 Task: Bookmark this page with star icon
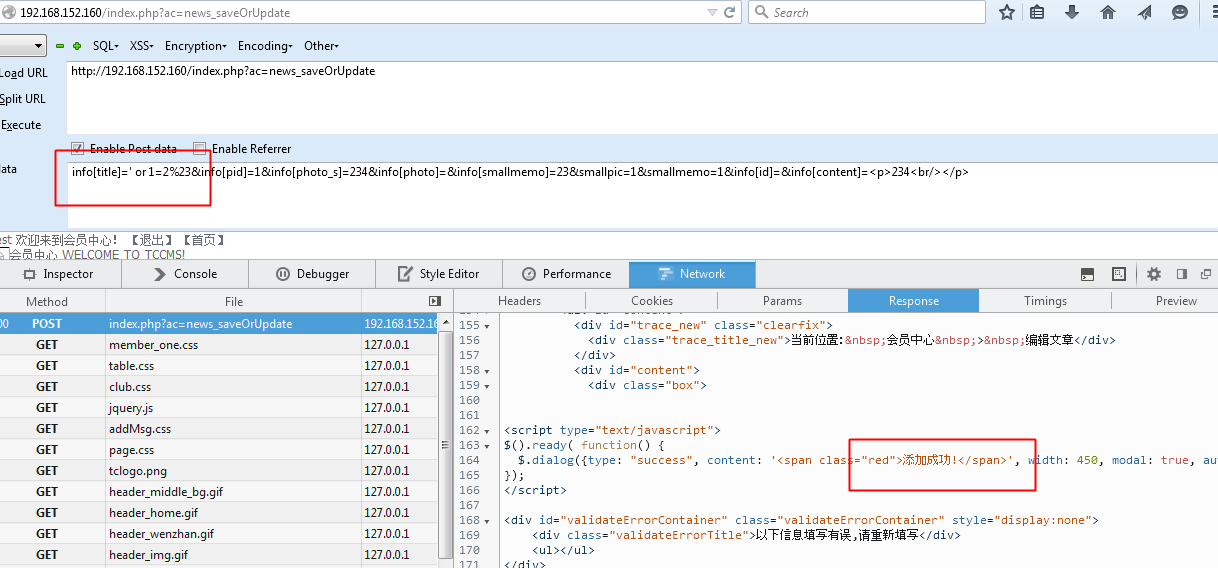click(x=1007, y=12)
